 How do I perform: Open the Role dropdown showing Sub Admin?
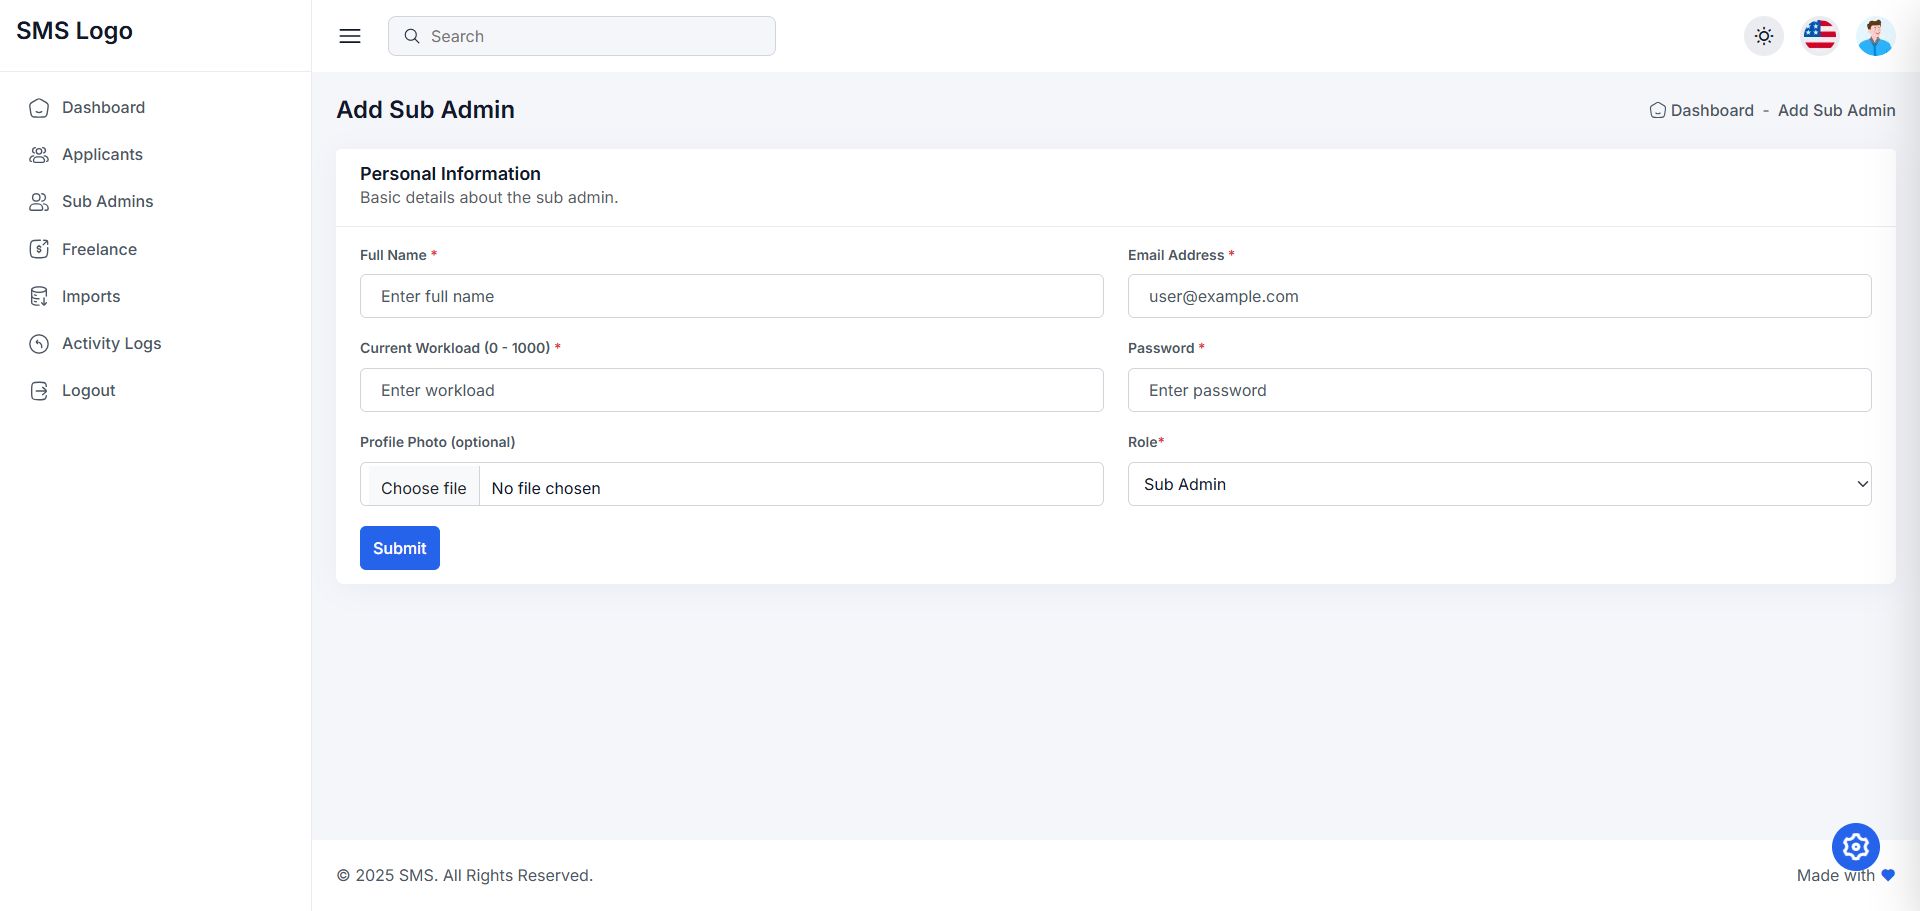coord(1499,484)
